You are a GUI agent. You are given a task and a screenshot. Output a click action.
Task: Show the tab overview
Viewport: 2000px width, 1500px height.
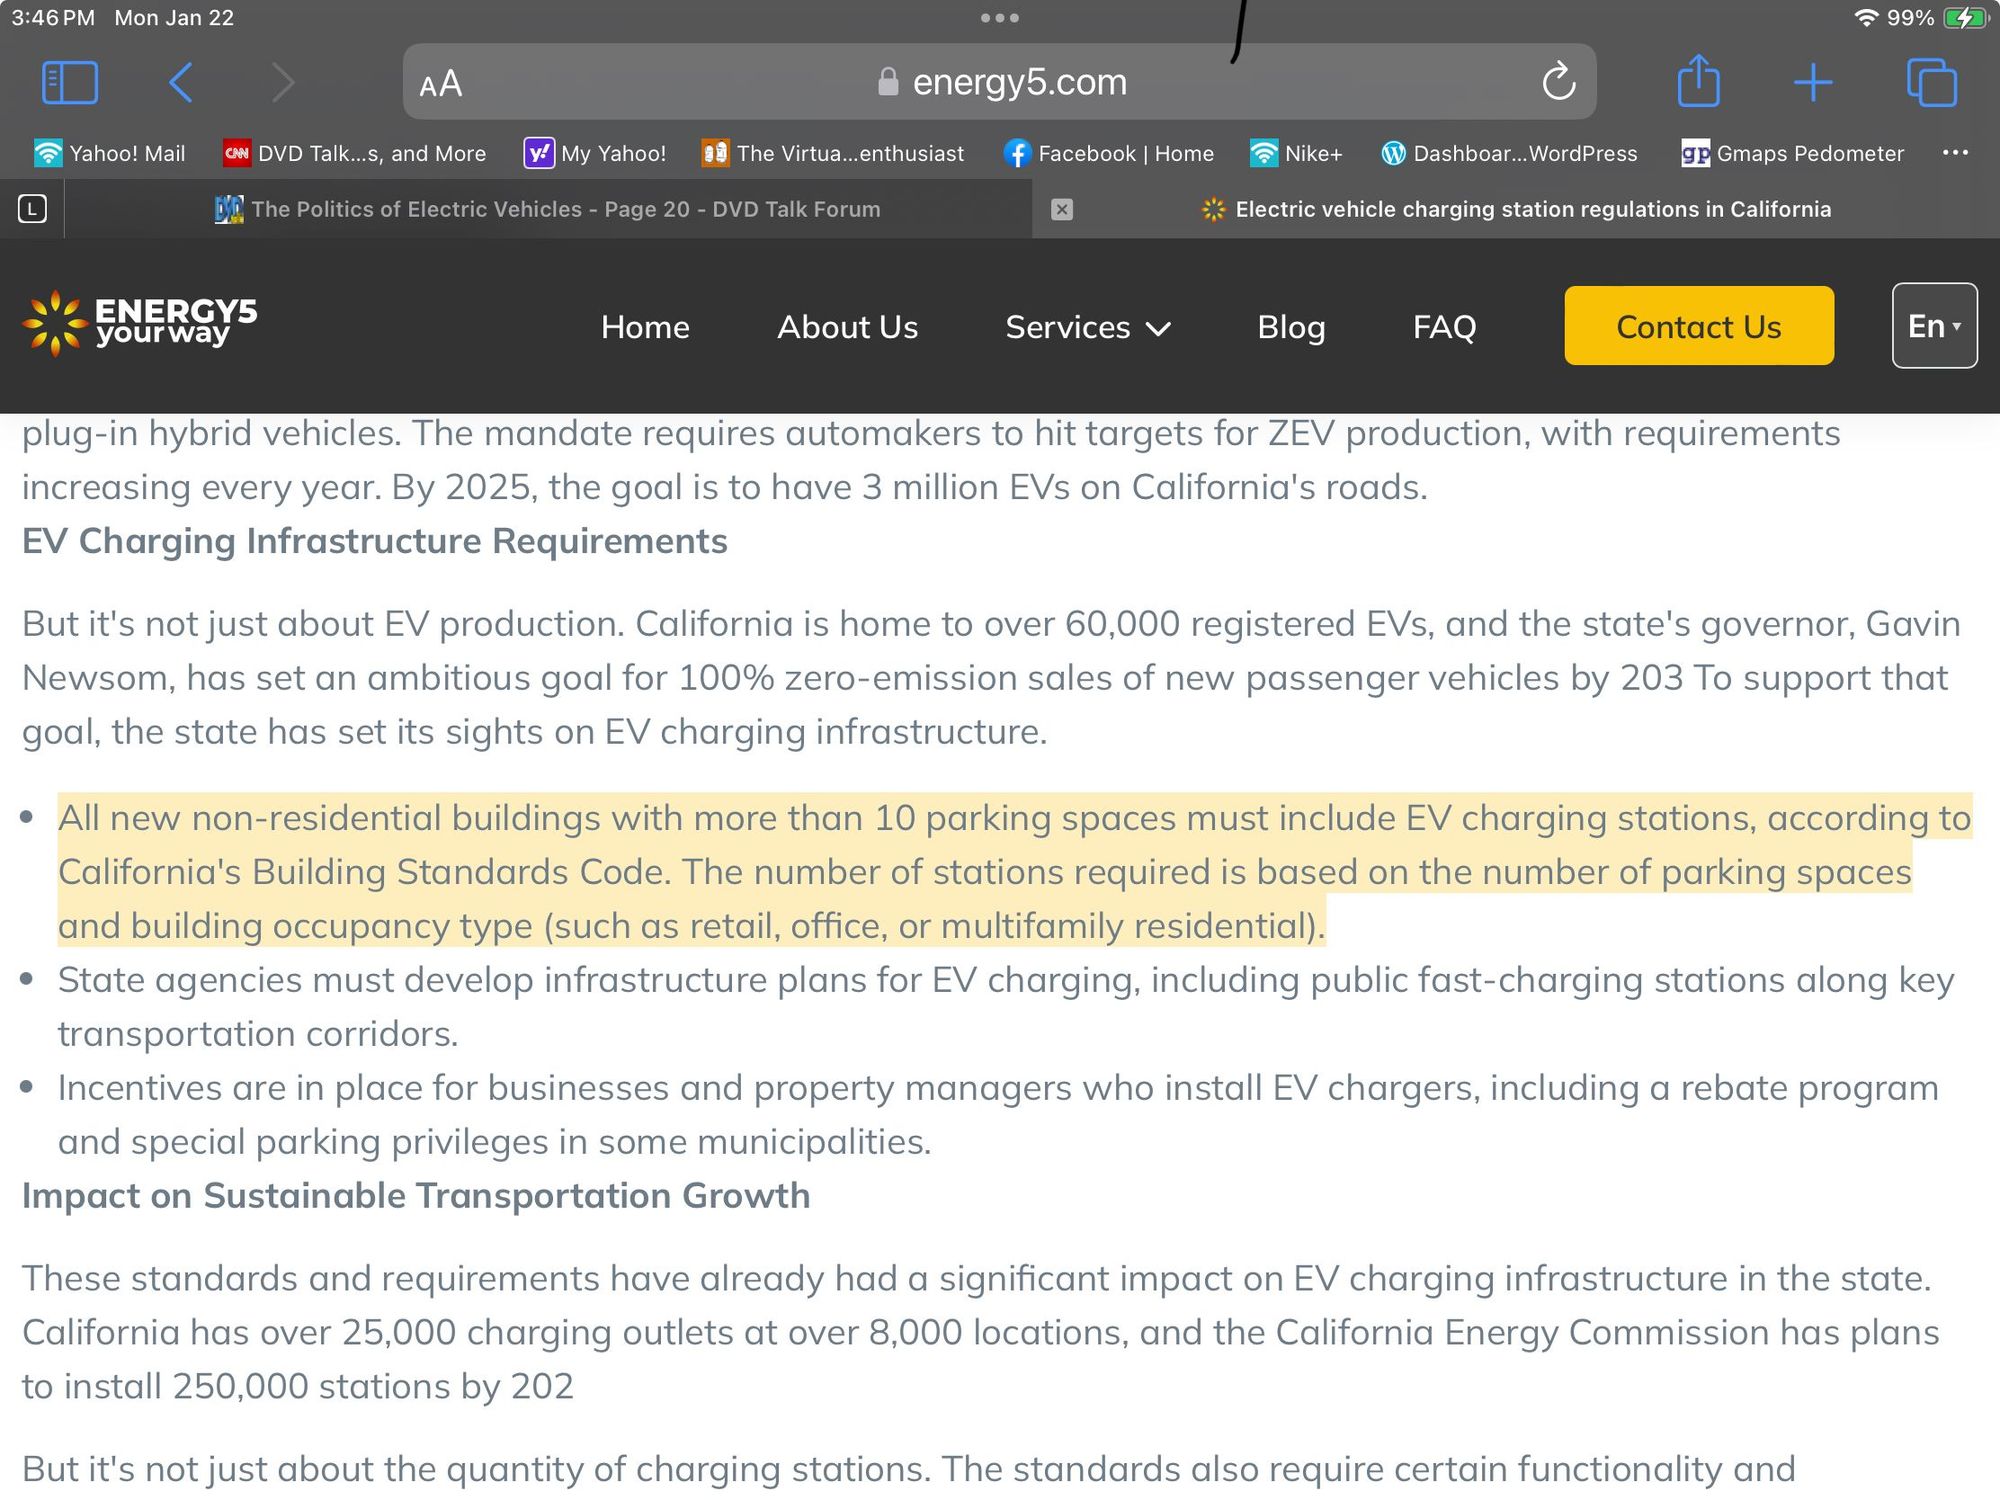[x=1931, y=82]
